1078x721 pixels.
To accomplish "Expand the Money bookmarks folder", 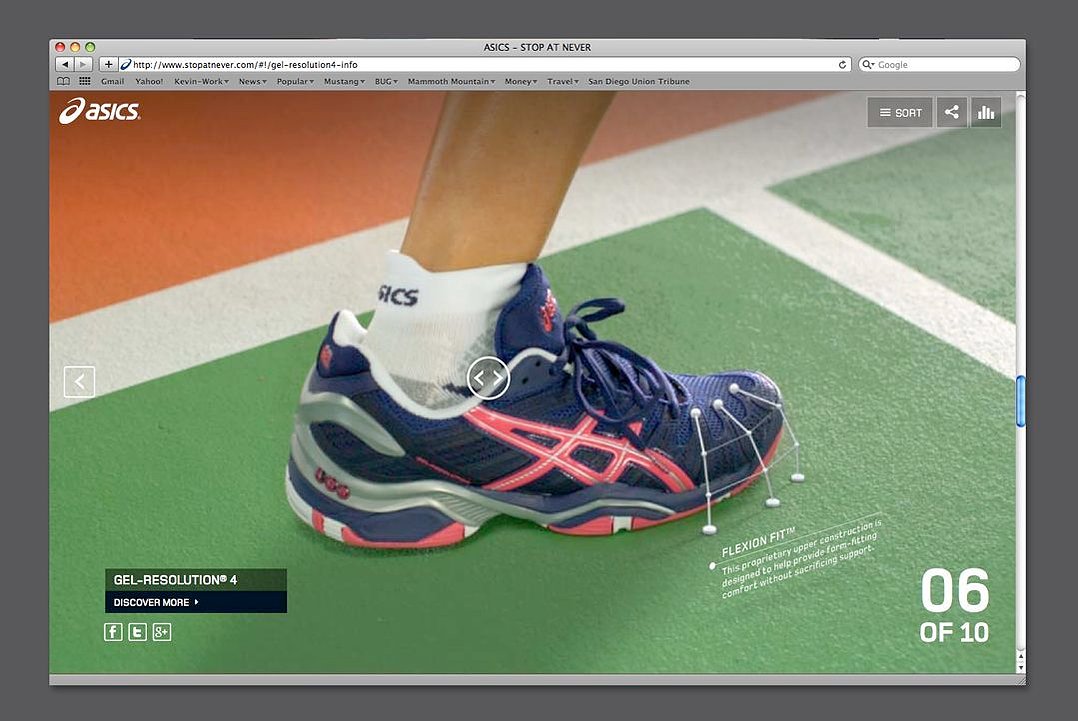I will (x=521, y=81).
